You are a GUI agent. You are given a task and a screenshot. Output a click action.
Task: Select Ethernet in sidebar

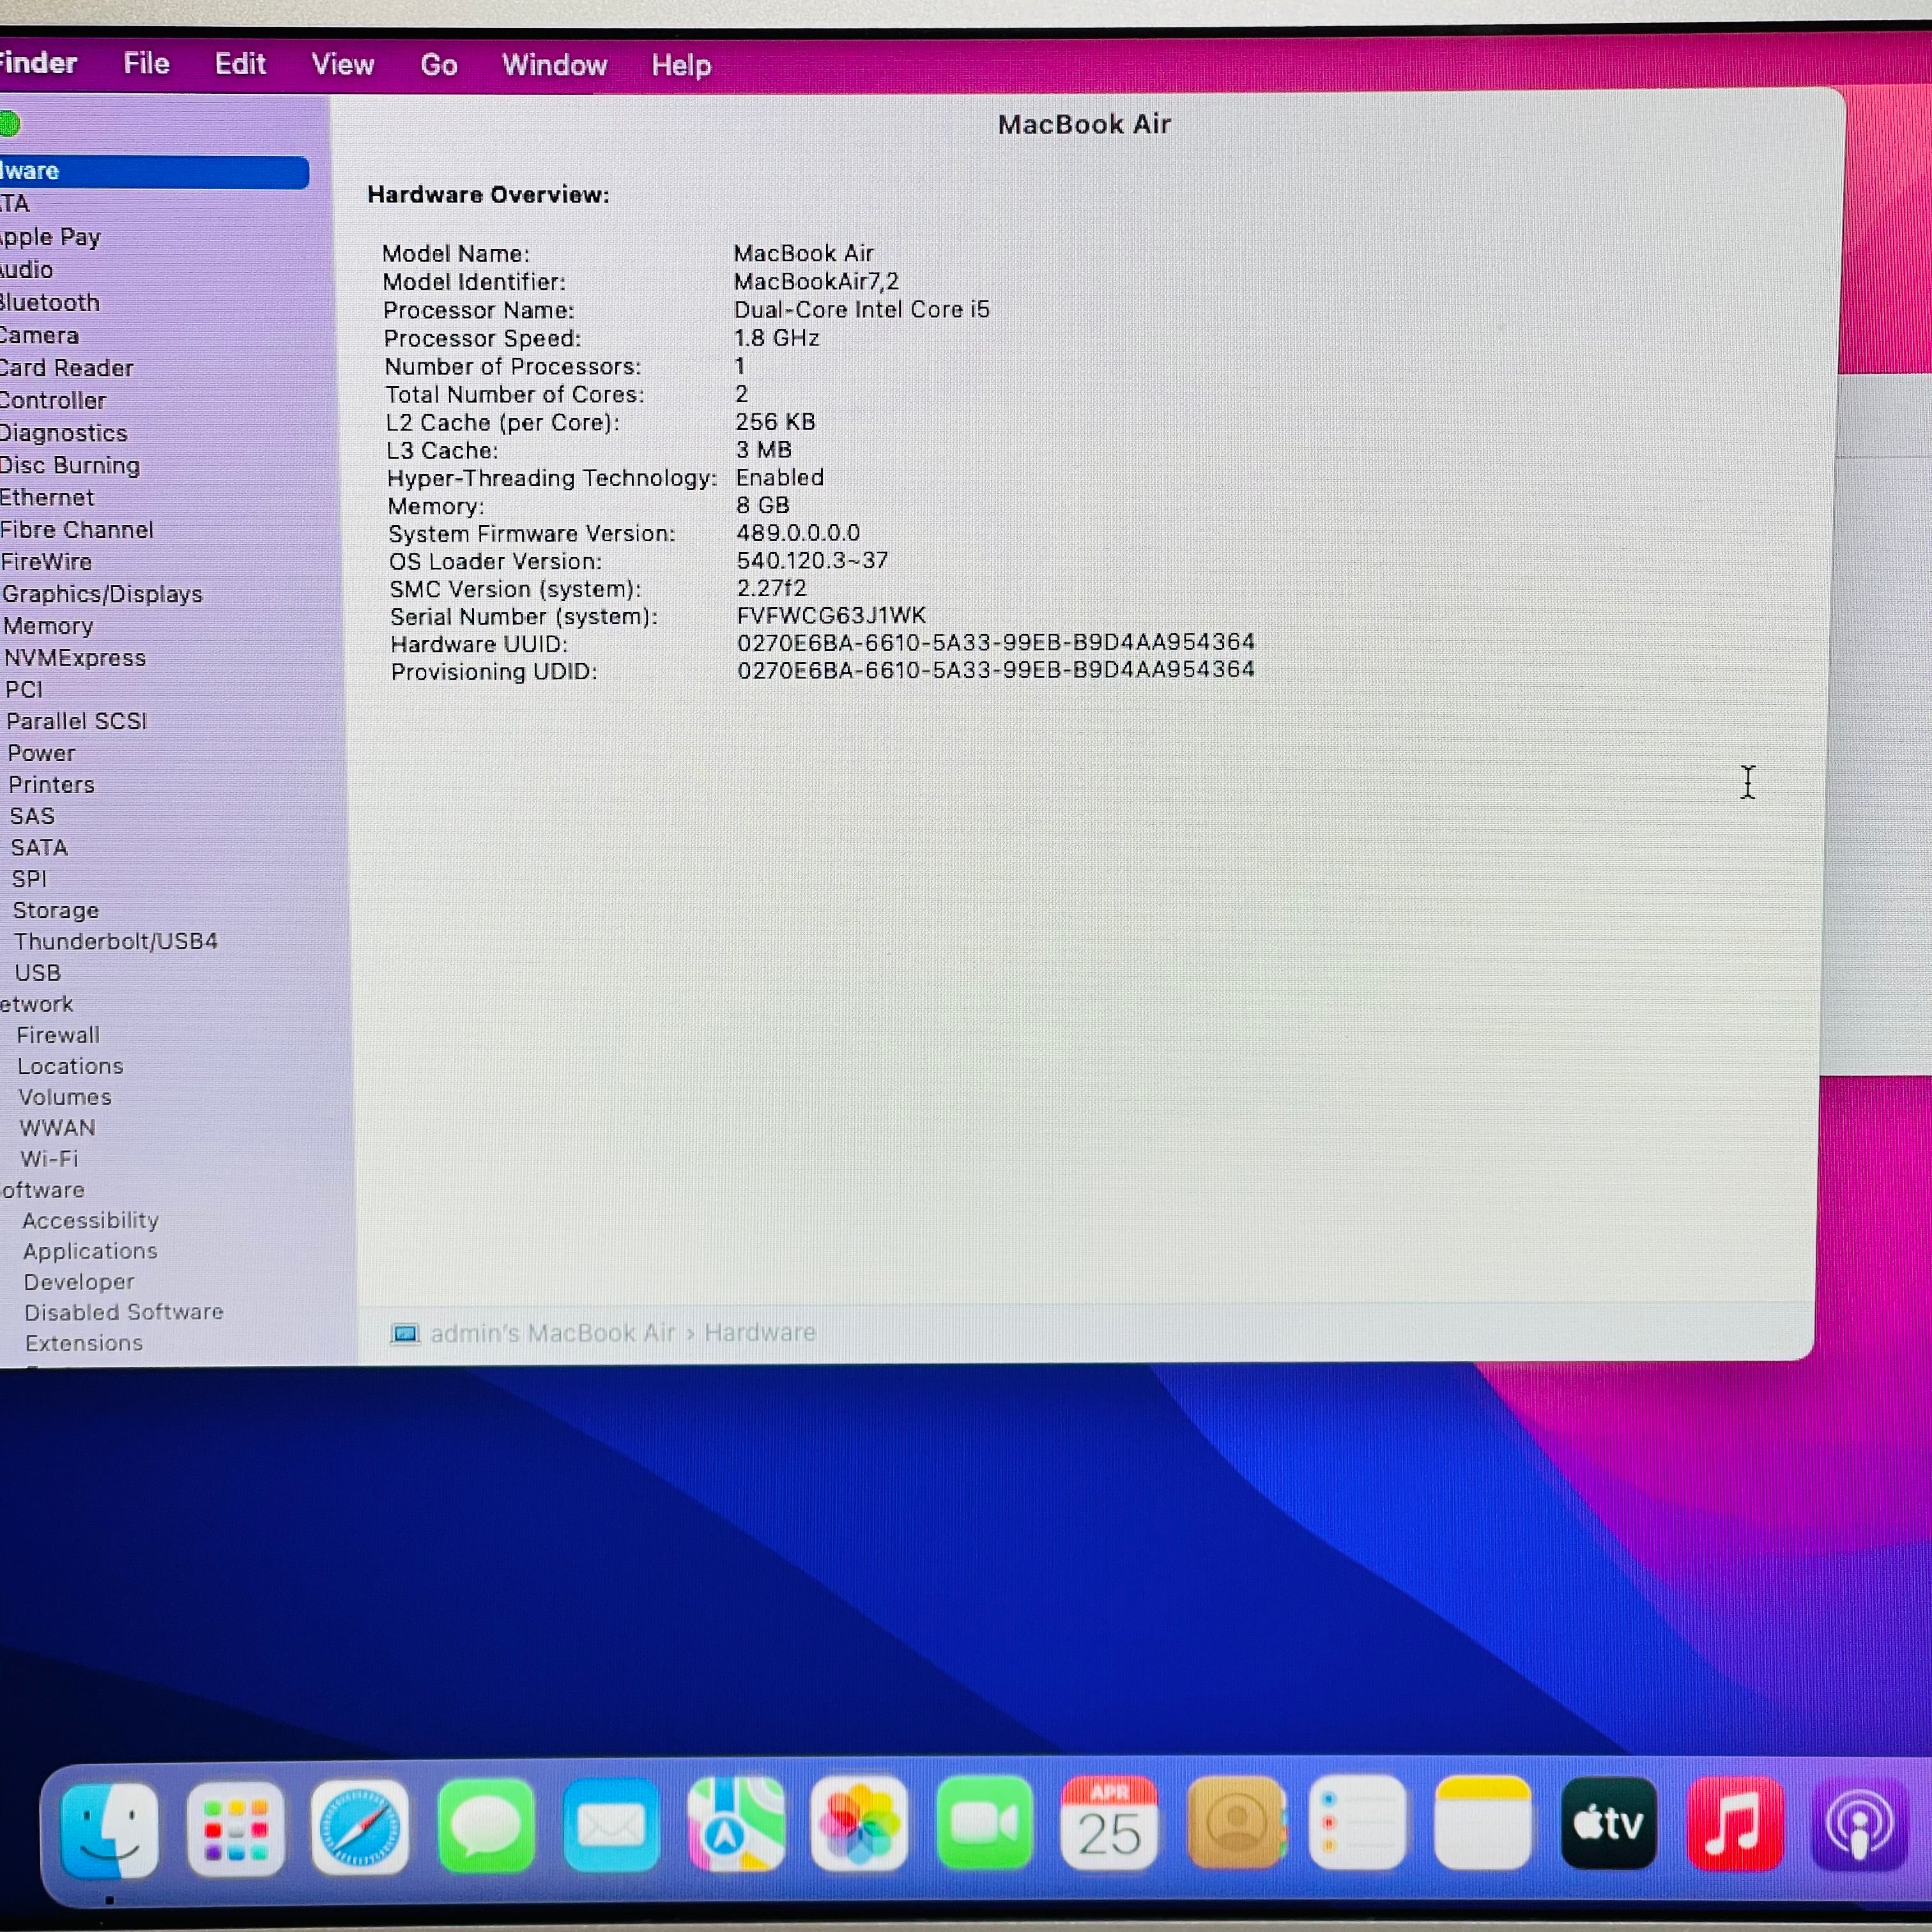[47, 498]
